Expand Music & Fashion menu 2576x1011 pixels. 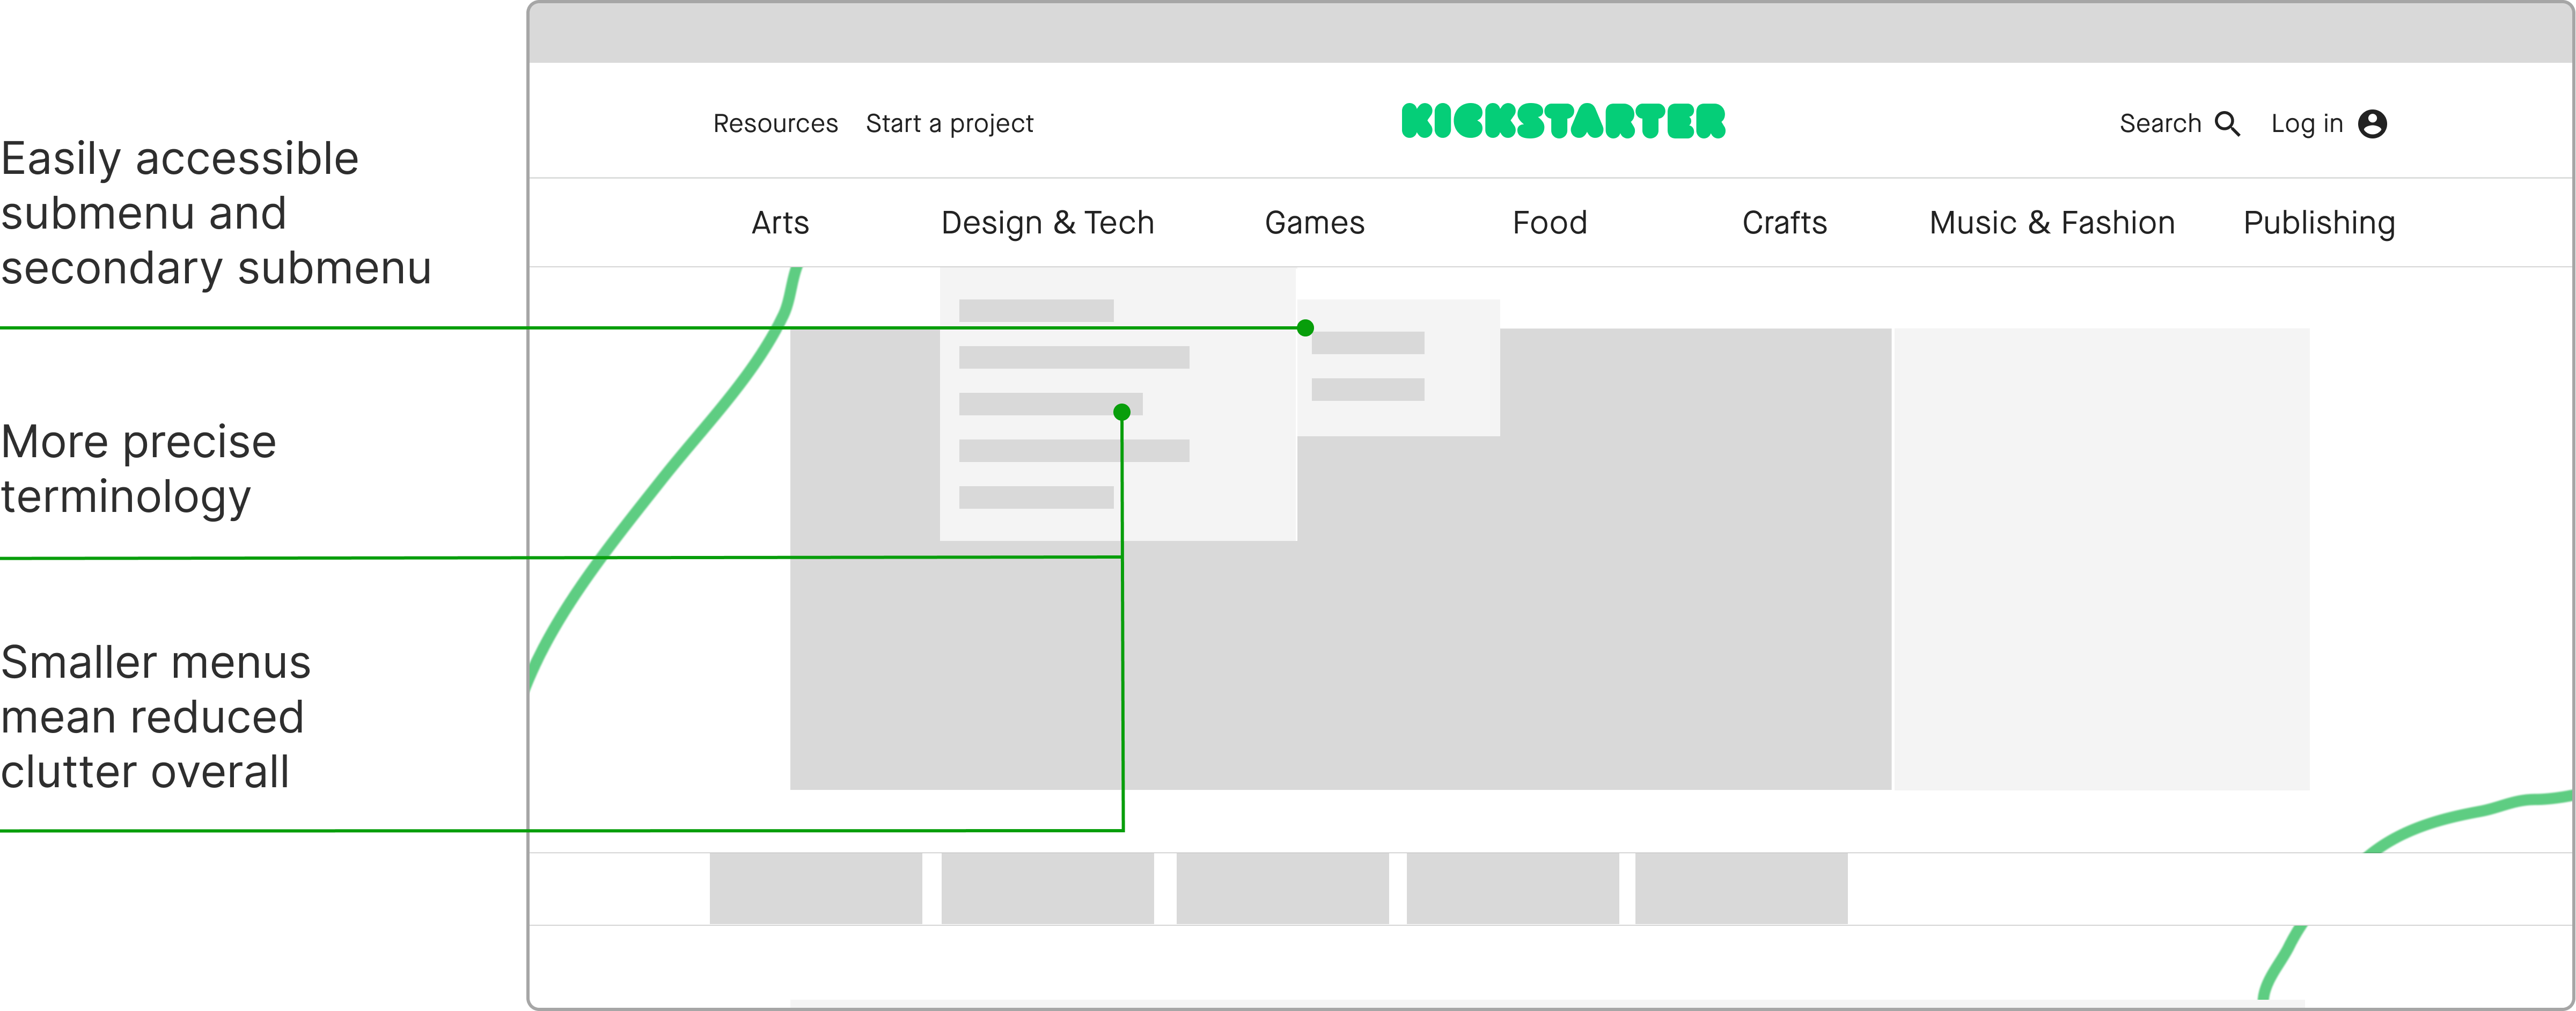click(x=2051, y=222)
